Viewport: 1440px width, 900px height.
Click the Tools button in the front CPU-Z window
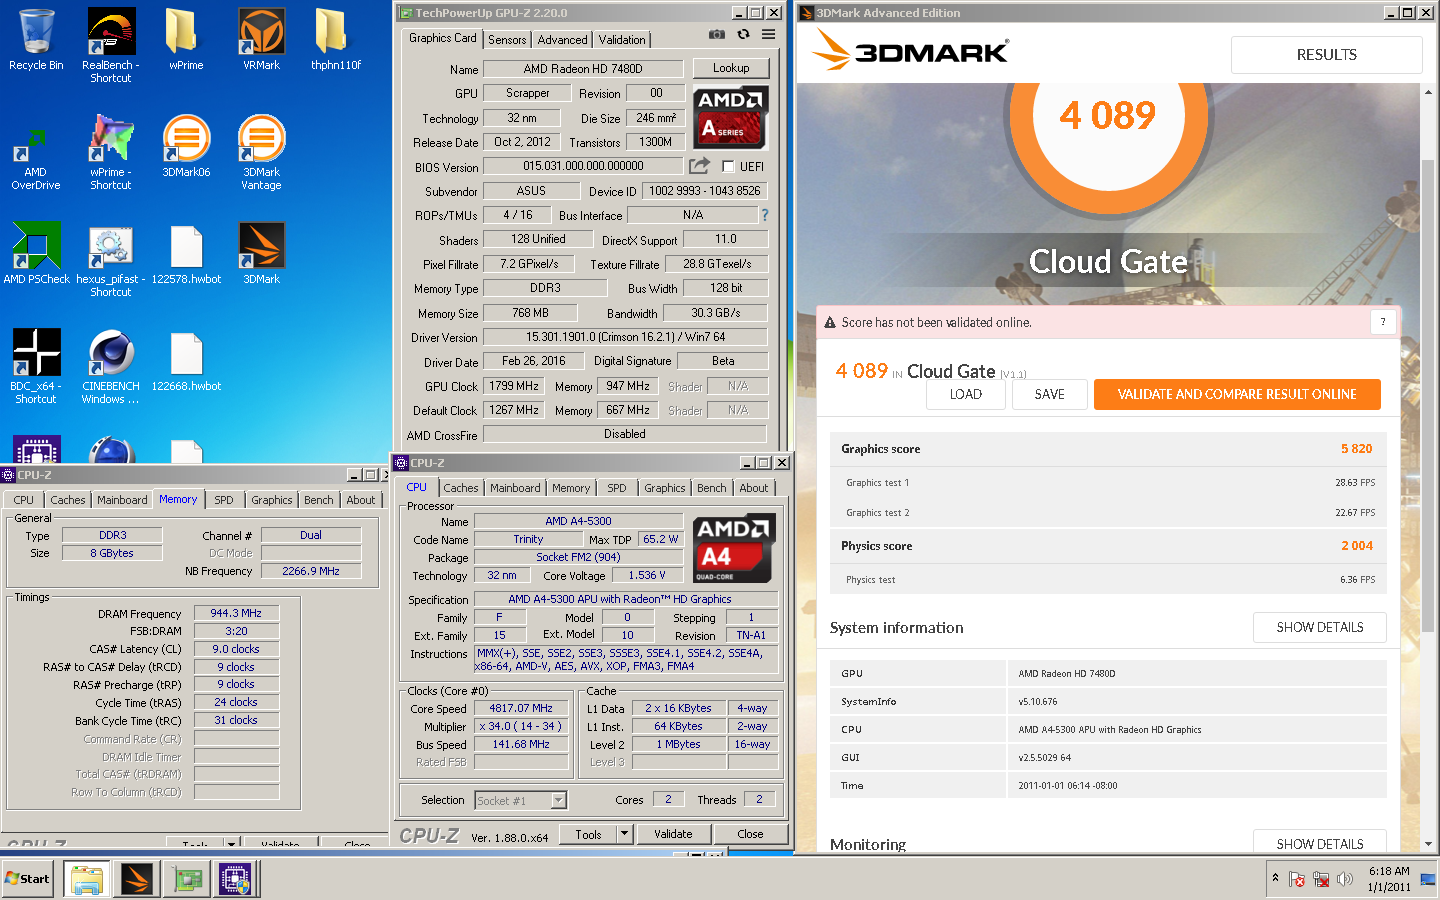[x=589, y=834]
